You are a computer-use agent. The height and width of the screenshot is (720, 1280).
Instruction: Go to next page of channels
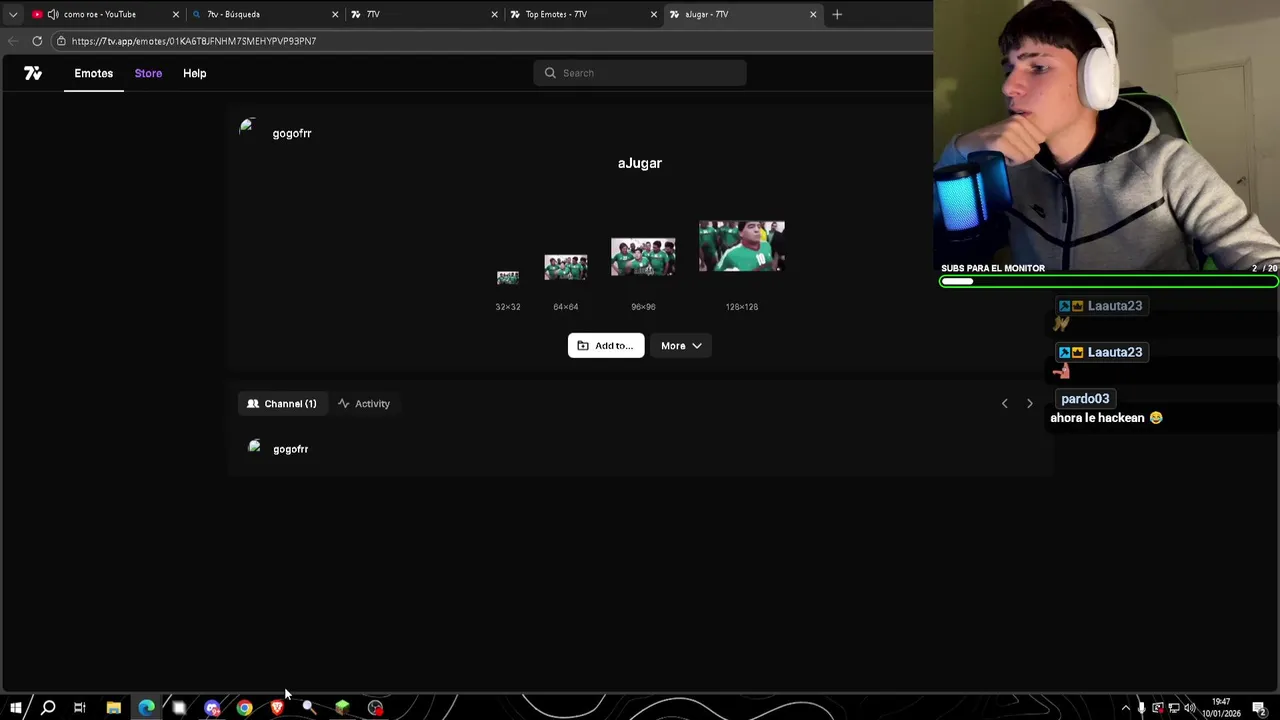(1030, 404)
